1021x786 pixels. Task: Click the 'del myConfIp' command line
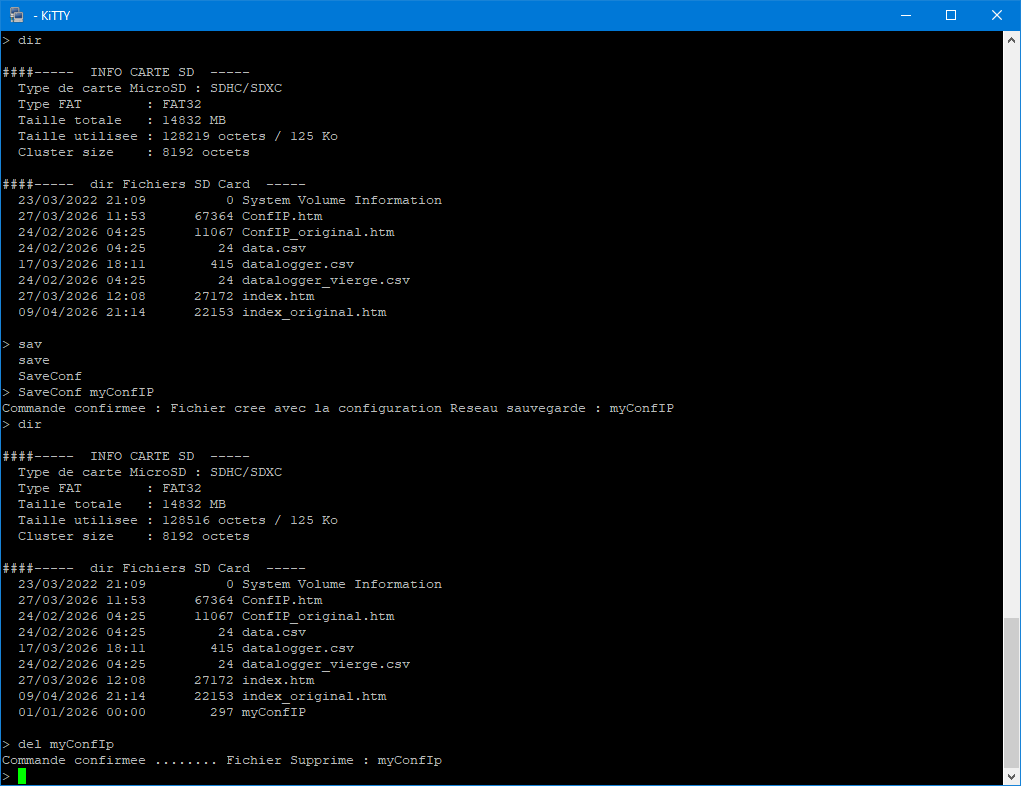pyautogui.click(x=66, y=744)
